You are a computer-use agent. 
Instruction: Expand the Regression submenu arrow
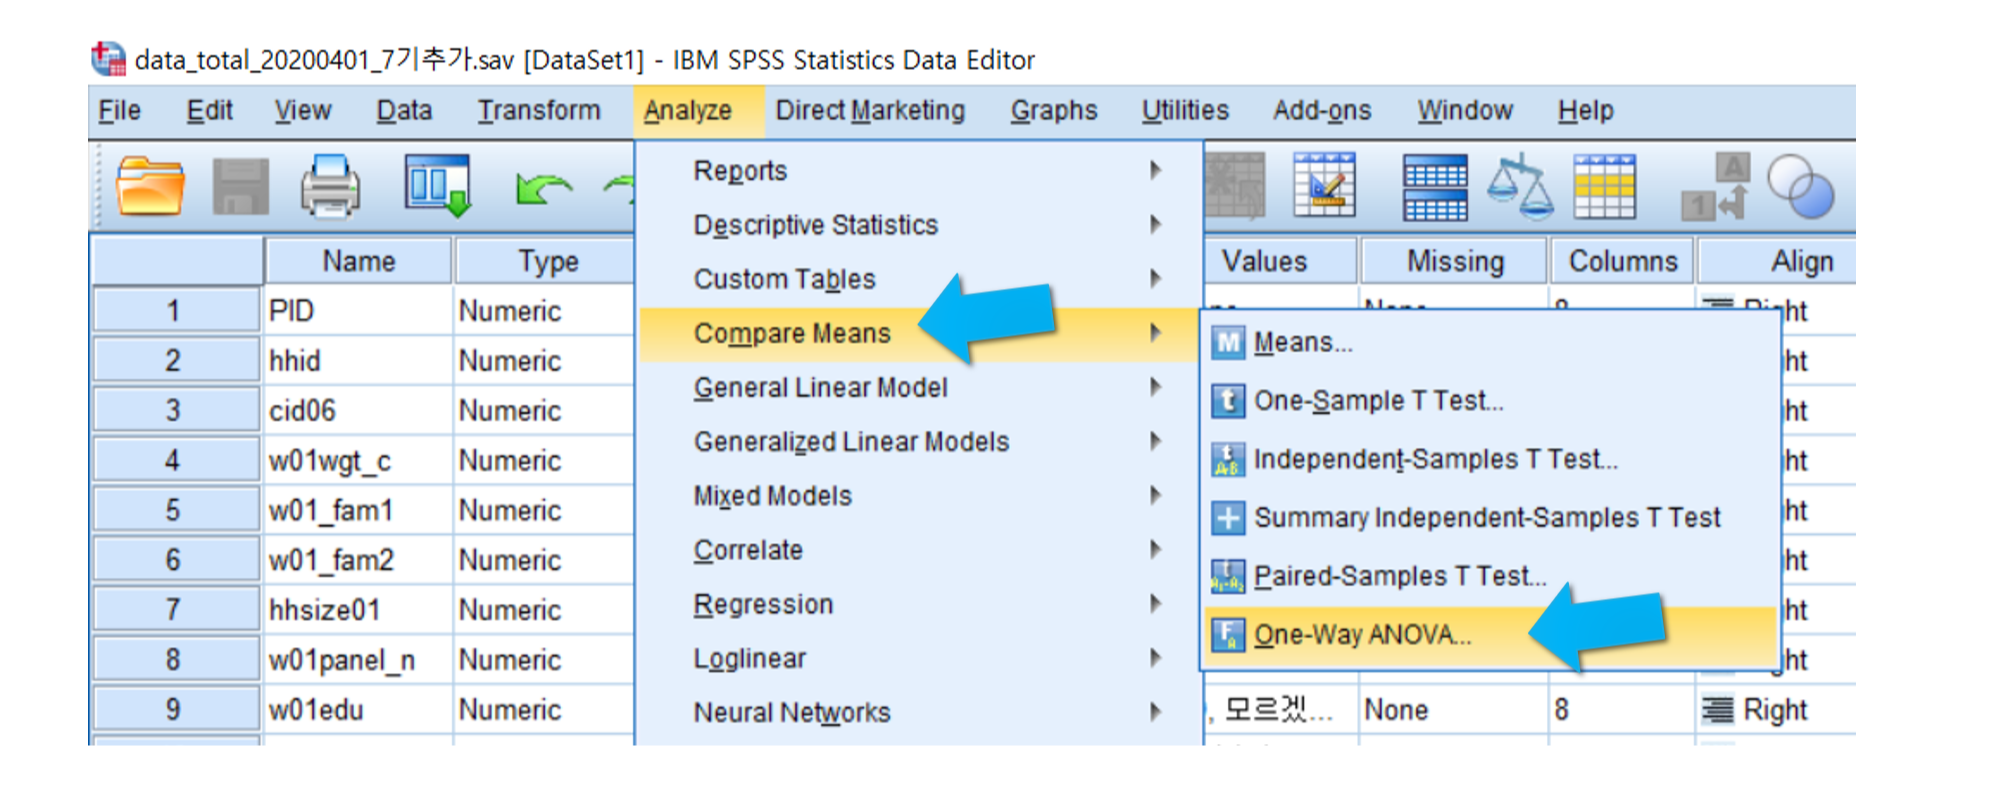[x=1155, y=603]
